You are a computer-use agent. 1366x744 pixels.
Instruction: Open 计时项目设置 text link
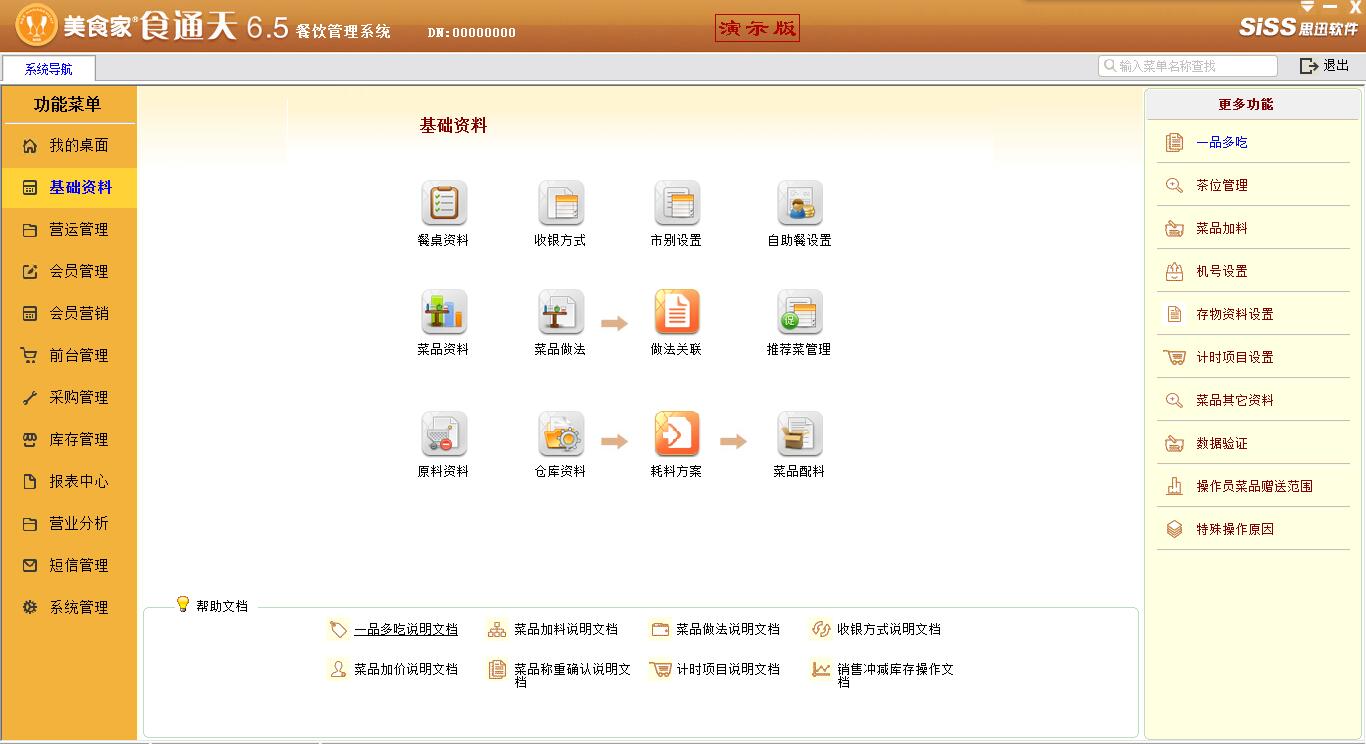(1235, 357)
